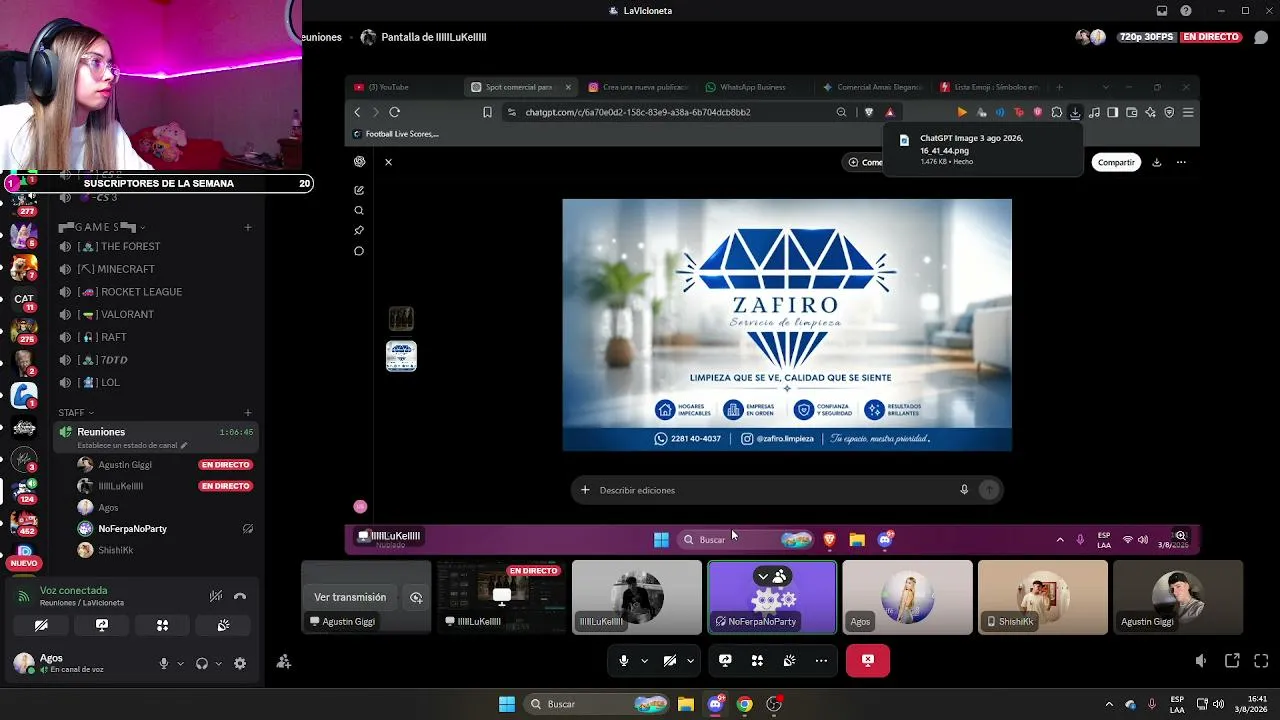Click the 'Describir ediciones' input field
The width and height of the screenshot is (1280, 720).
pyautogui.click(x=786, y=490)
